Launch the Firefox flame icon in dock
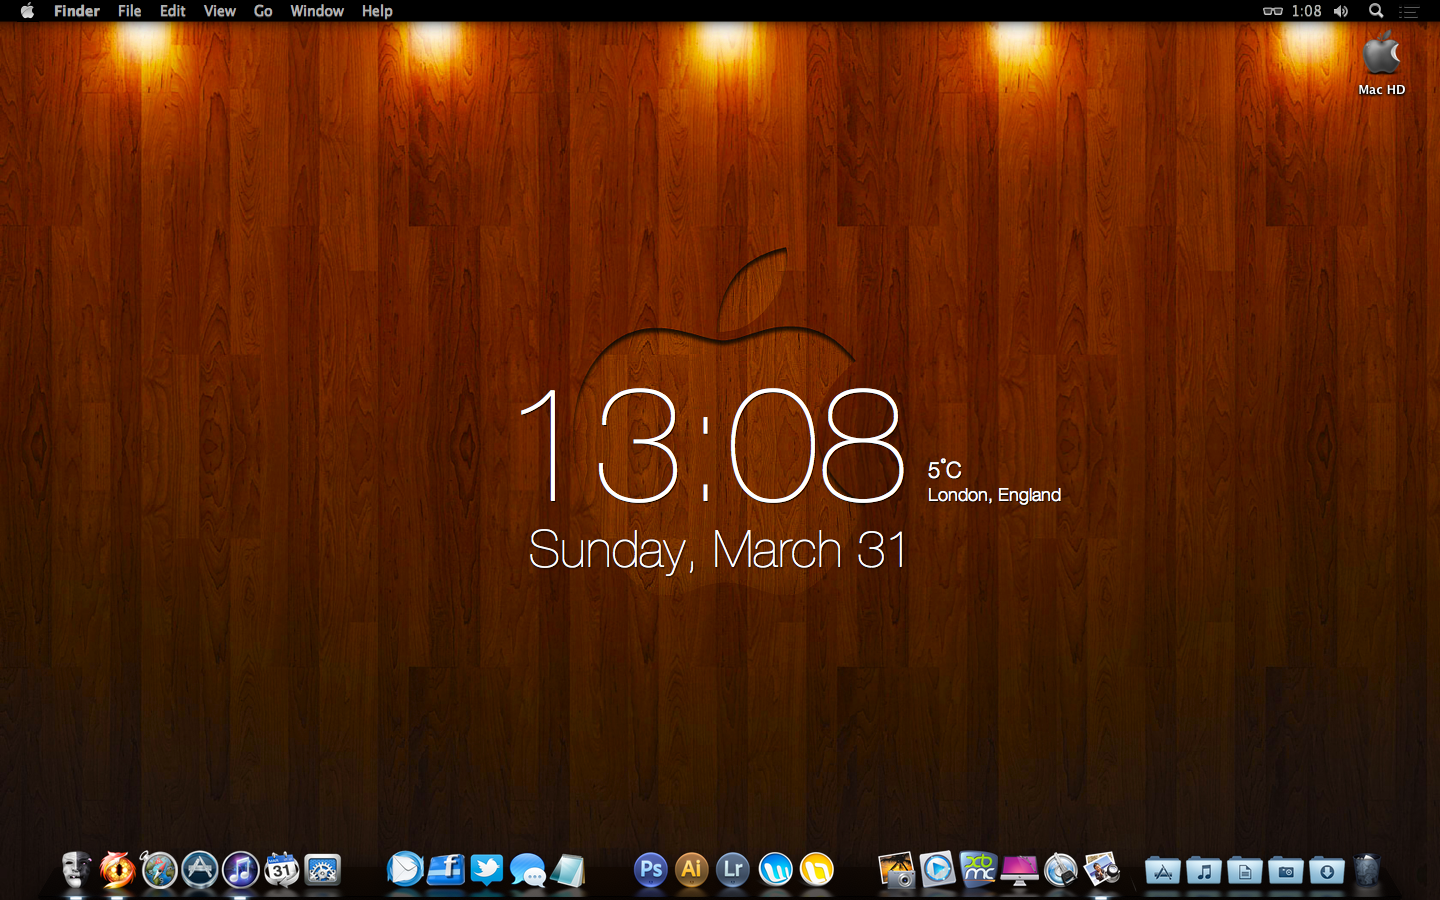The width and height of the screenshot is (1440, 900). (x=117, y=870)
